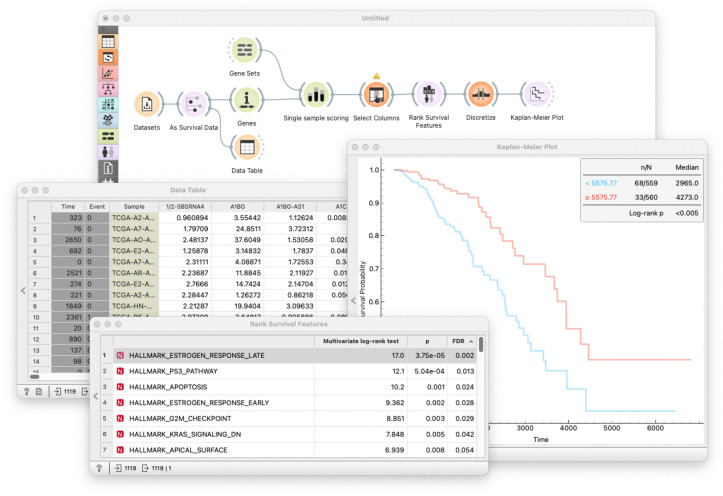This screenshot has height=496, width=723.
Task: Open the Discretize widget node
Action: (481, 94)
